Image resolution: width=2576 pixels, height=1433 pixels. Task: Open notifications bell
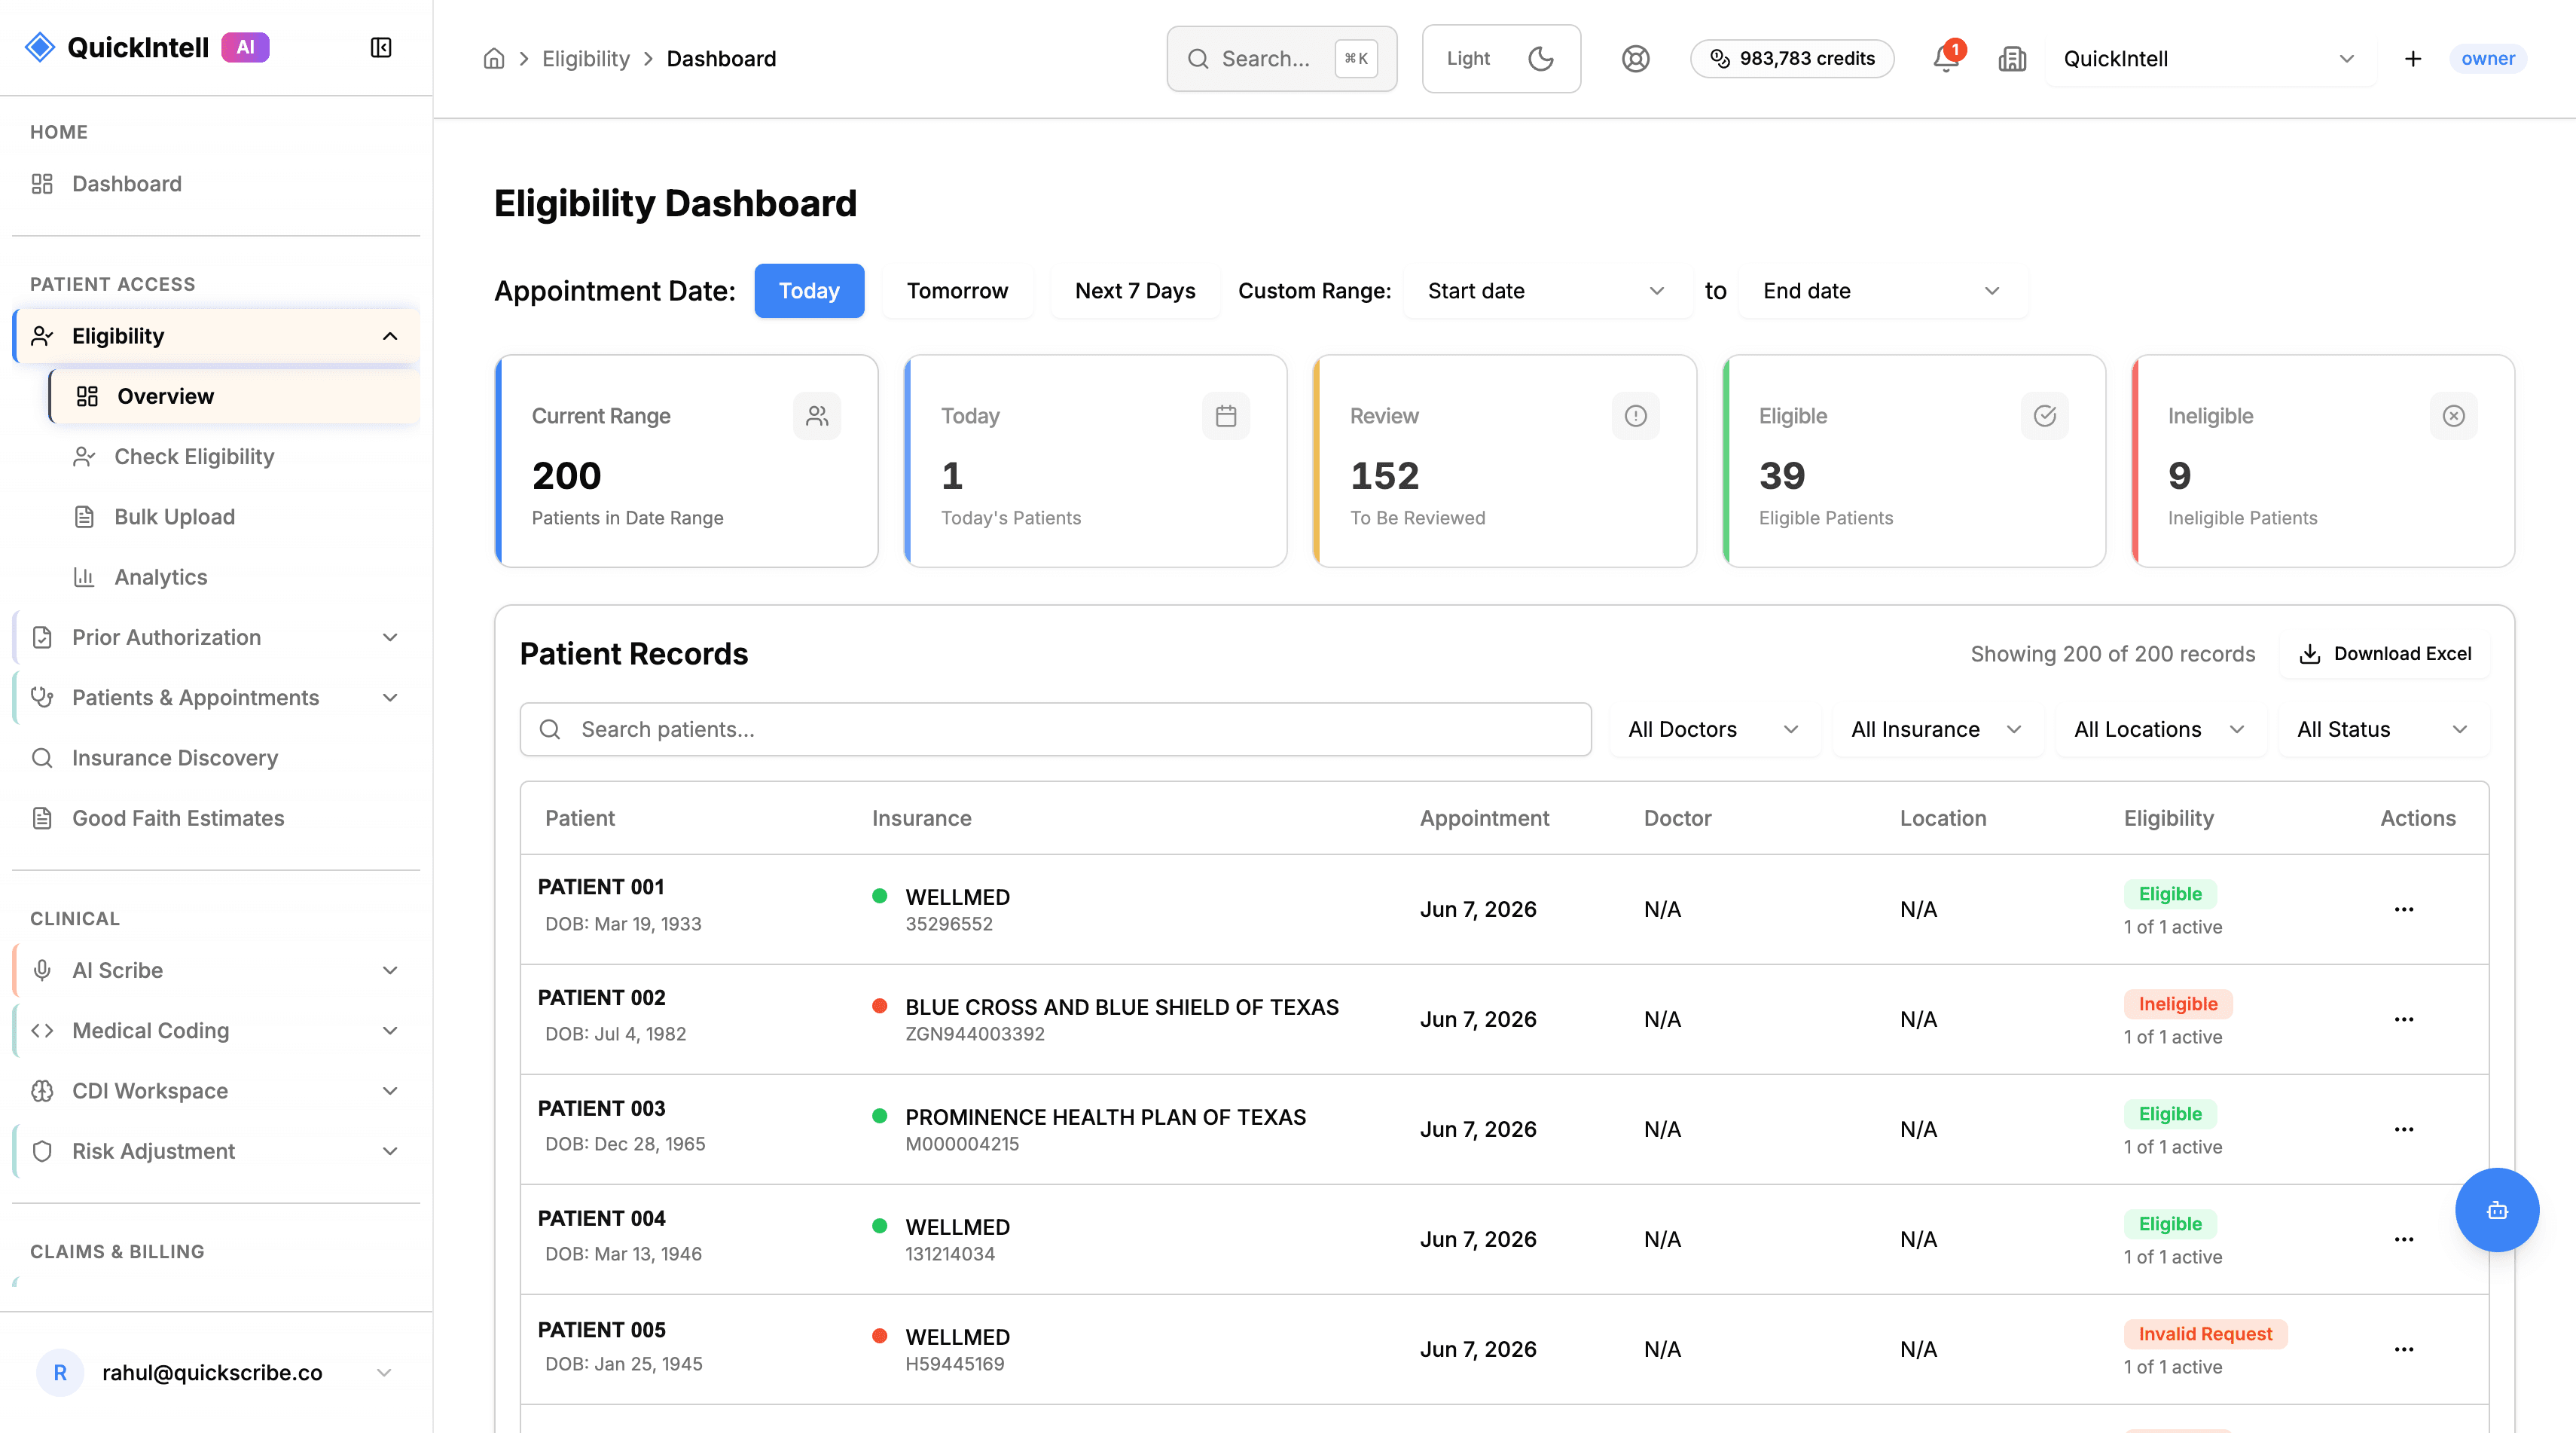click(x=1946, y=59)
